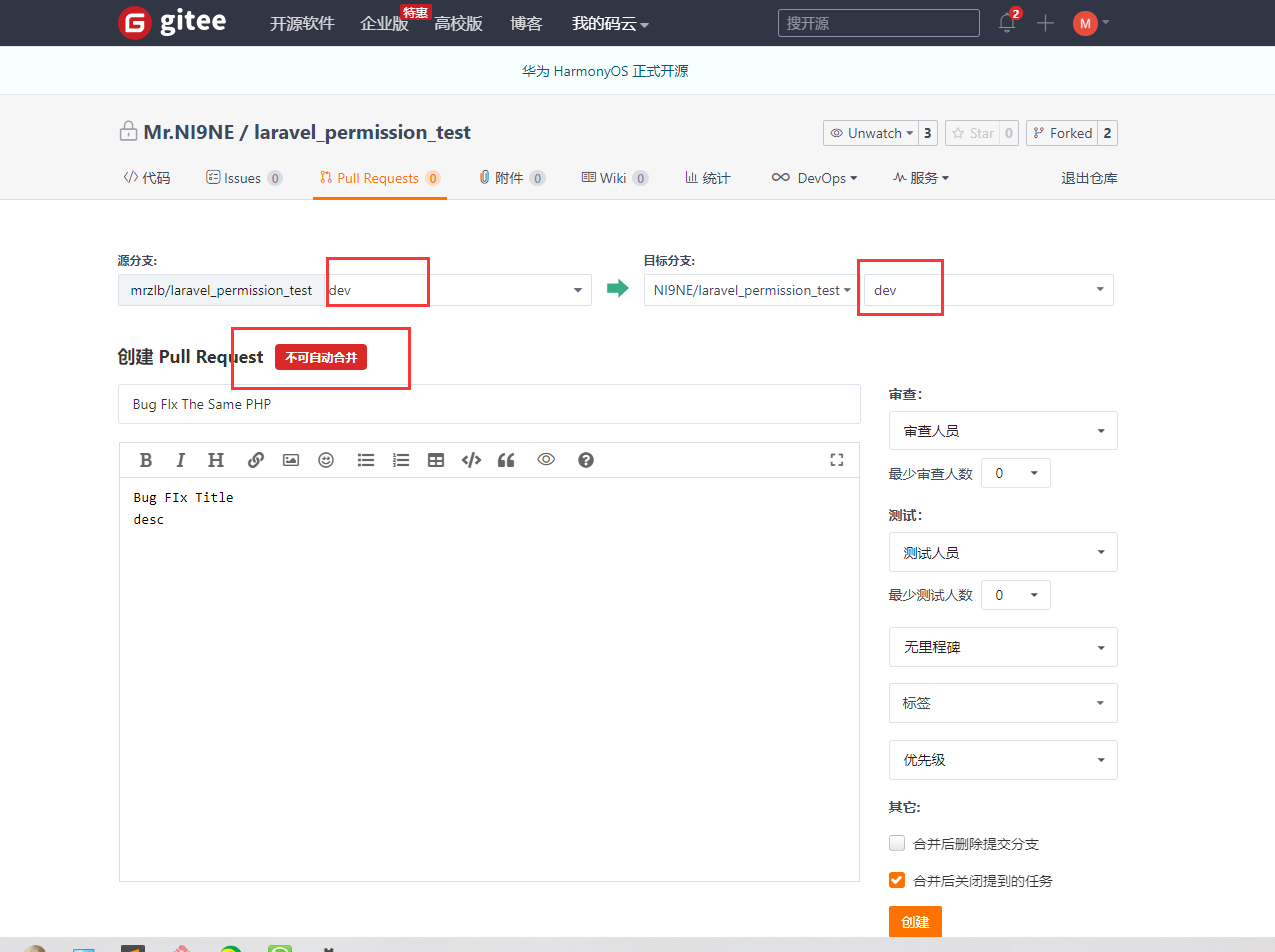Expand the 审查人员 reviewer dropdown
Image resolution: width=1275 pixels, height=952 pixels.
(1003, 431)
